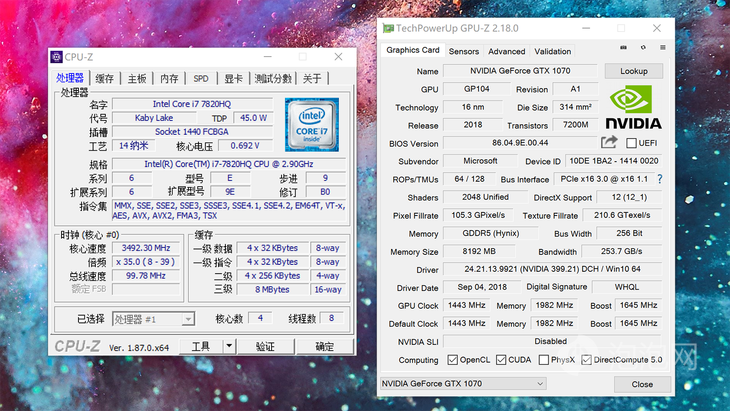The image size is (730, 411).
Task: Select the Graphics Card tab in GPU-Z
Action: (413, 50)
